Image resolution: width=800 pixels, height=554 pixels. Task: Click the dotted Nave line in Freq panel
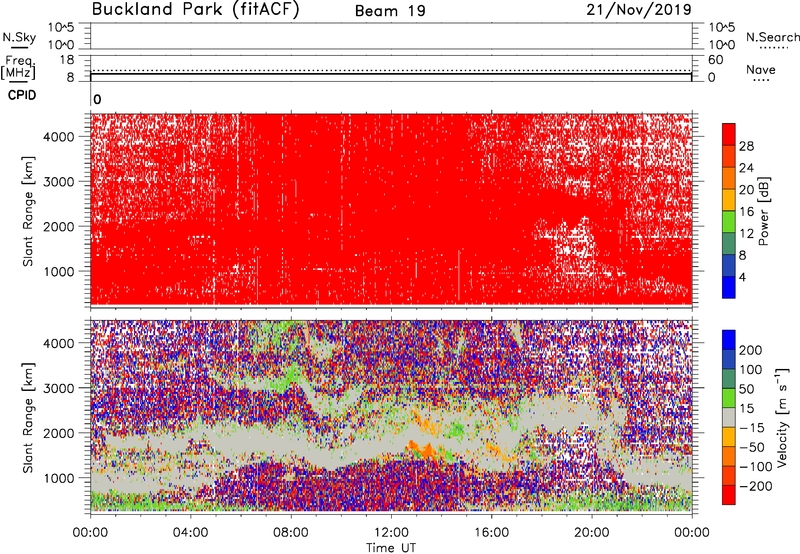tap(391, 70)
